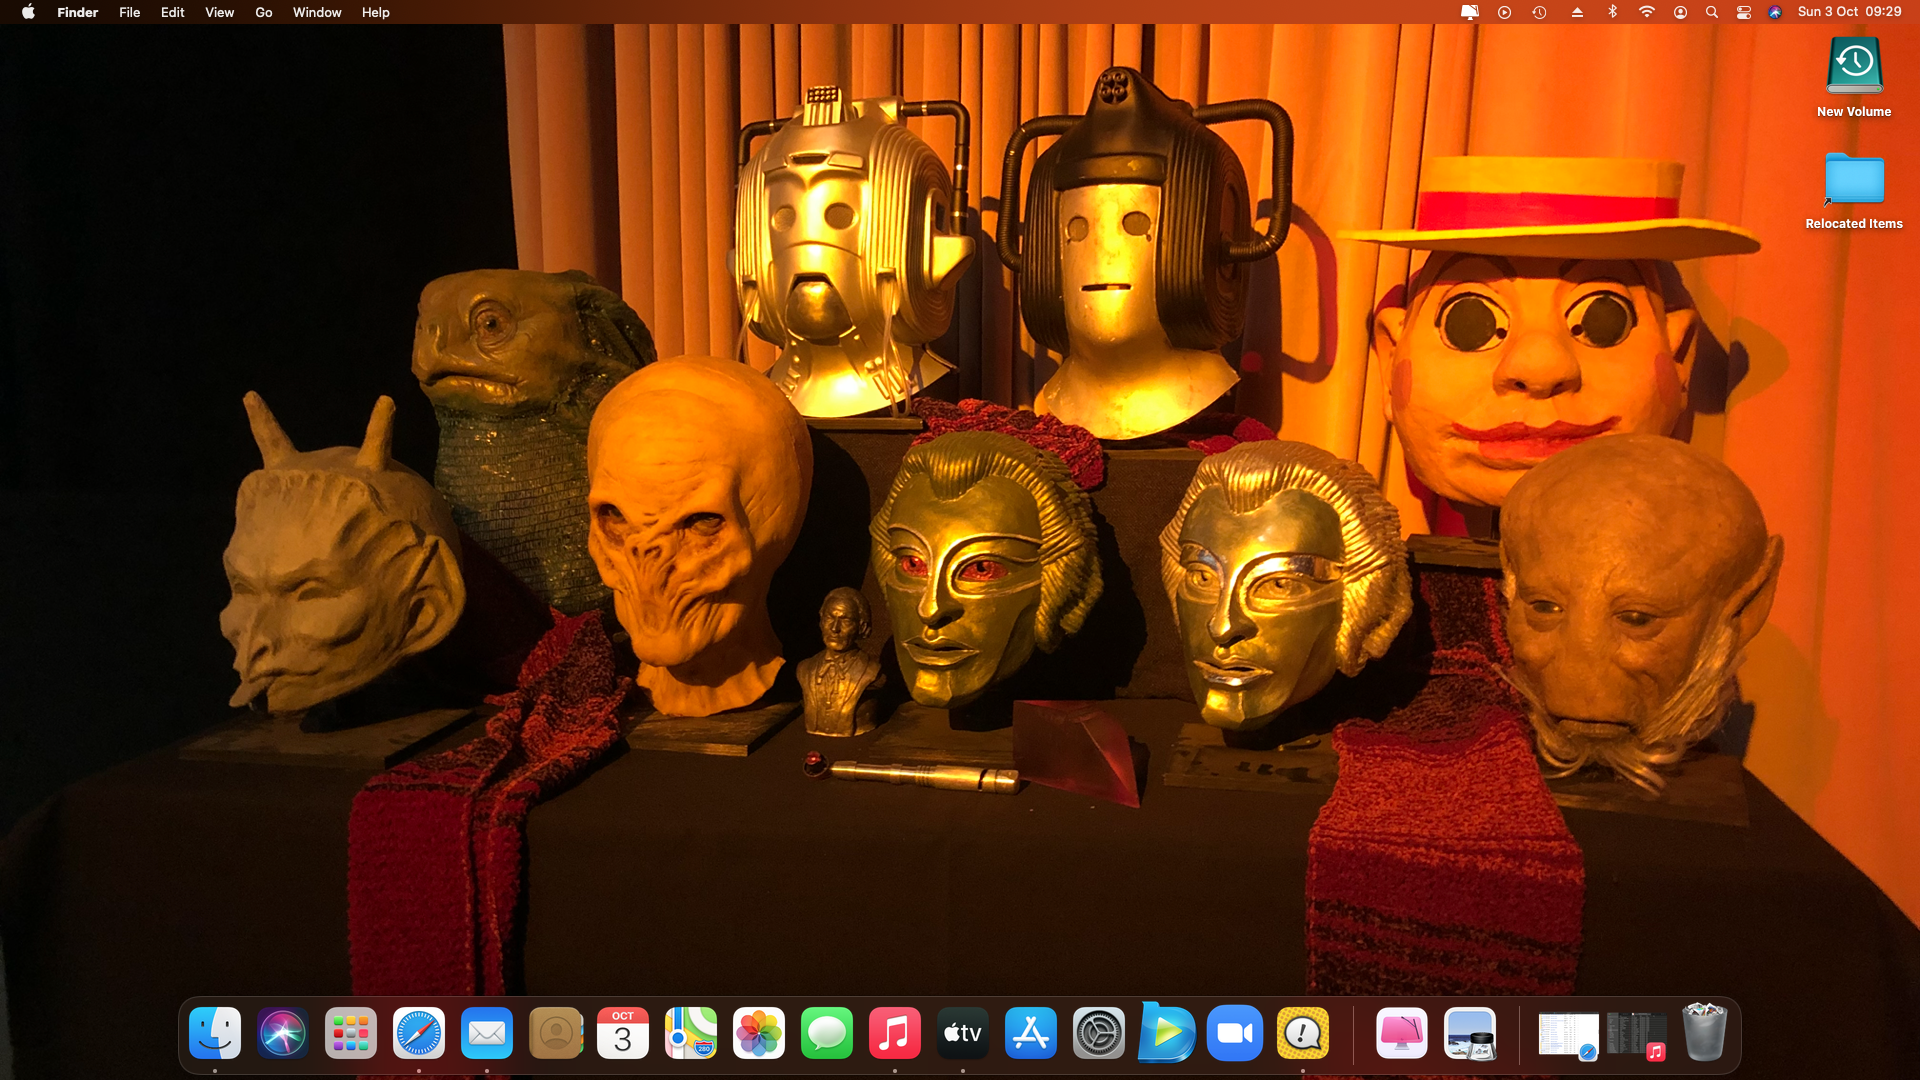The image size is (1920, 1080).
Task: Click the CleanMyMac menu bar icon
Action: 1470,12
